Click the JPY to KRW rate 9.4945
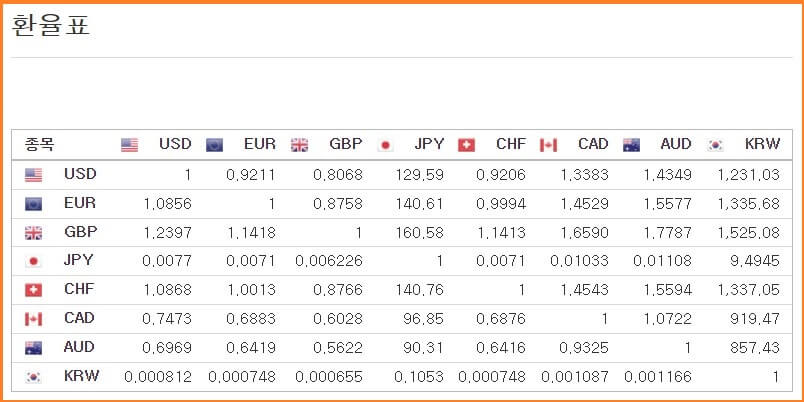 point(755,262)
